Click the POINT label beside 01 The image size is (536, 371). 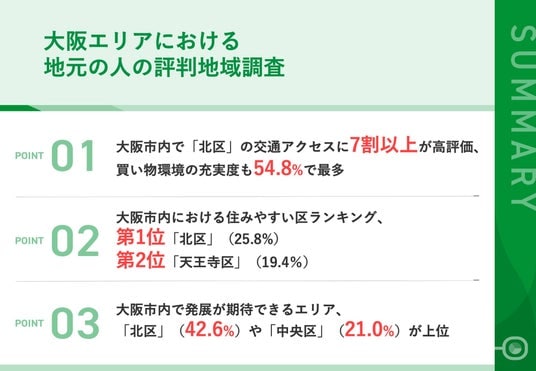tap(29, 156)
